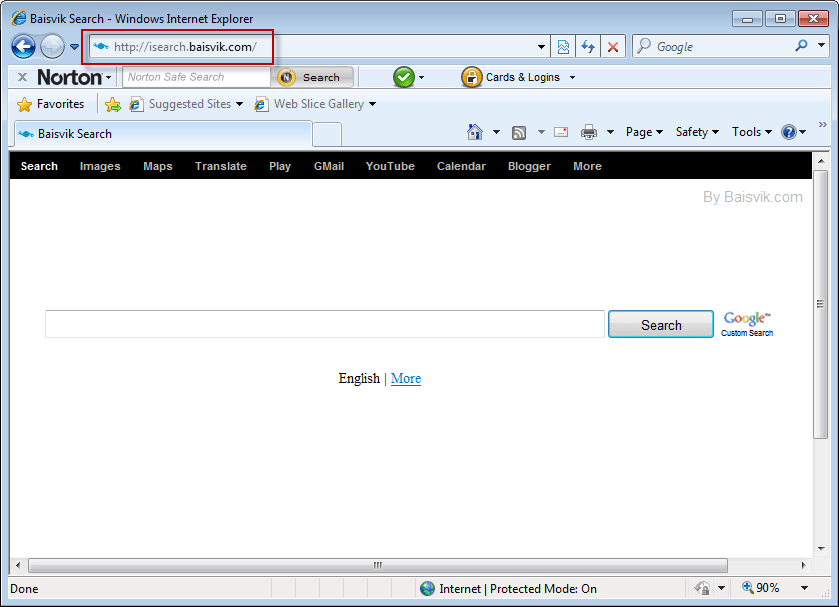Open Calendar in the black navigation bar
This screenshot has width=839, height=607.
[x=461, y=166]
